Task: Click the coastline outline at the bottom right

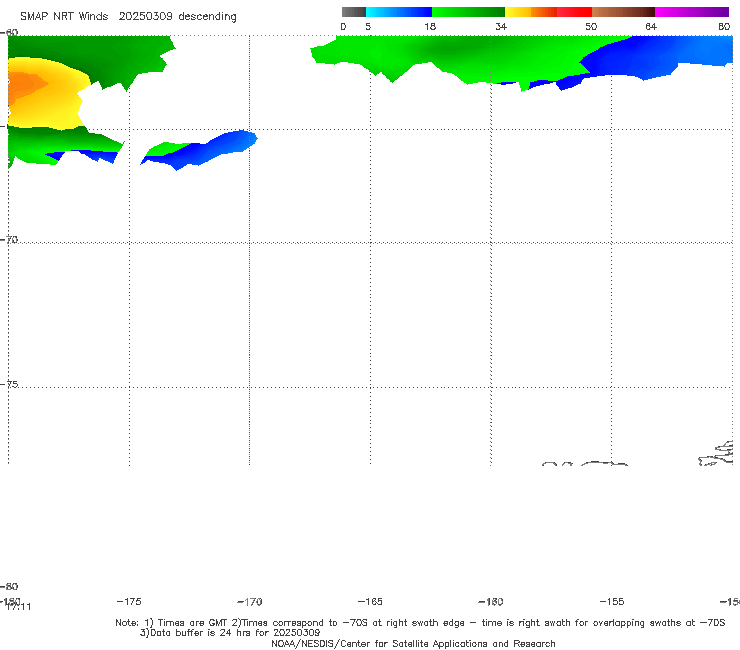Action: click(716, 454)
